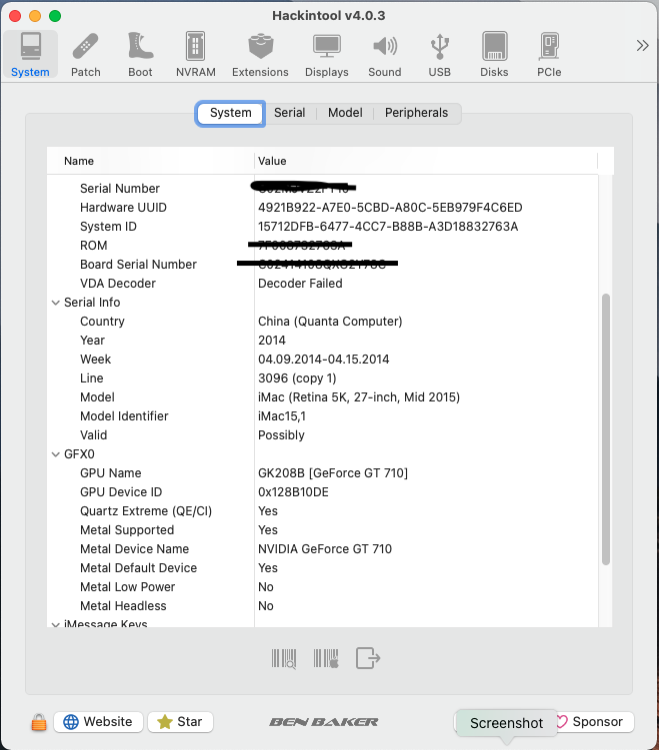Select the Hardware UUID row
The image size is (659, 750).
tap(323, 208)
